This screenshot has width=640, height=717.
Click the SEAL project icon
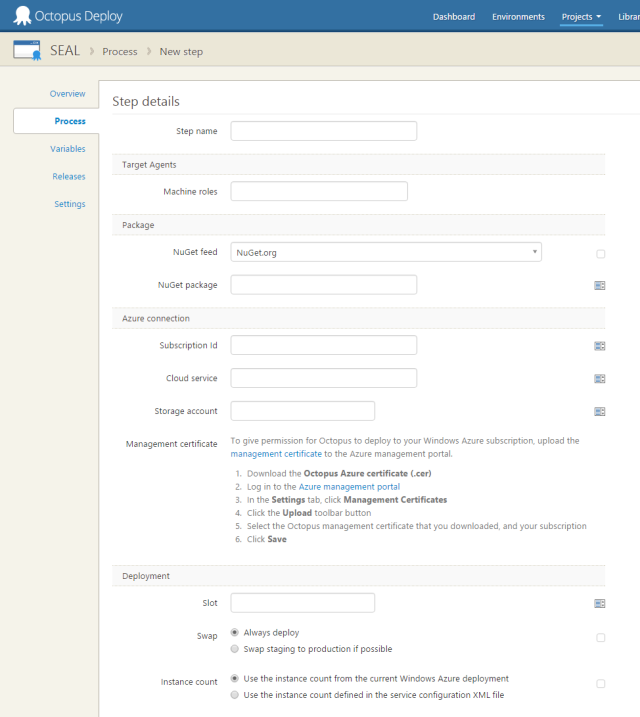[x=27, y=50]
